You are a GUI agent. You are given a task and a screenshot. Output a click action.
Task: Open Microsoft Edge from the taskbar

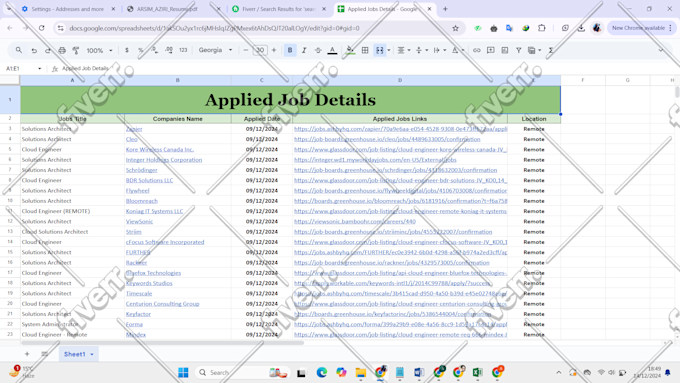(x=321, y=373)
